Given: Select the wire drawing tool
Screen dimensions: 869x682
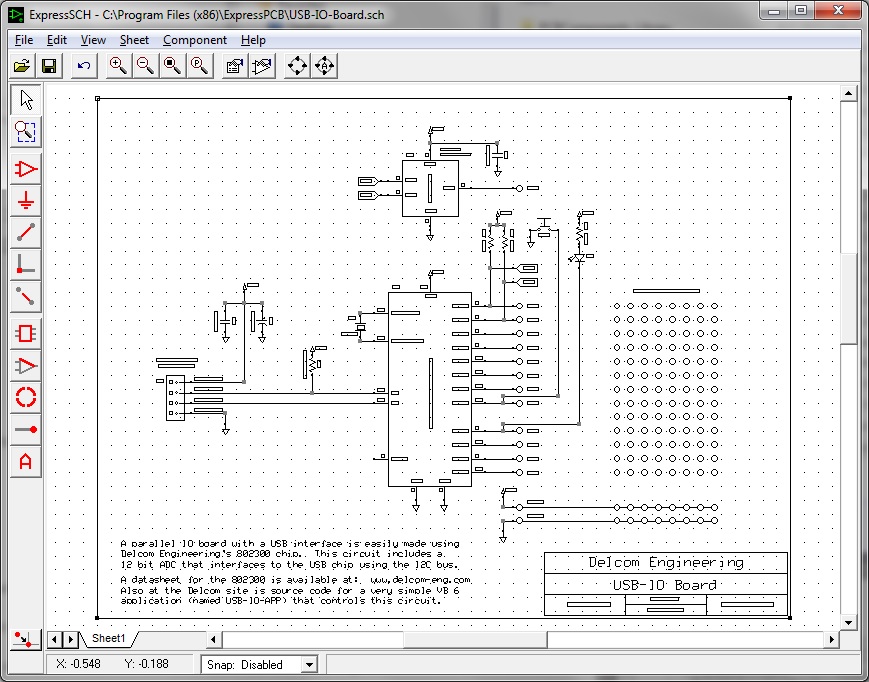Looking at the screenshot, I should click(25, 232).
